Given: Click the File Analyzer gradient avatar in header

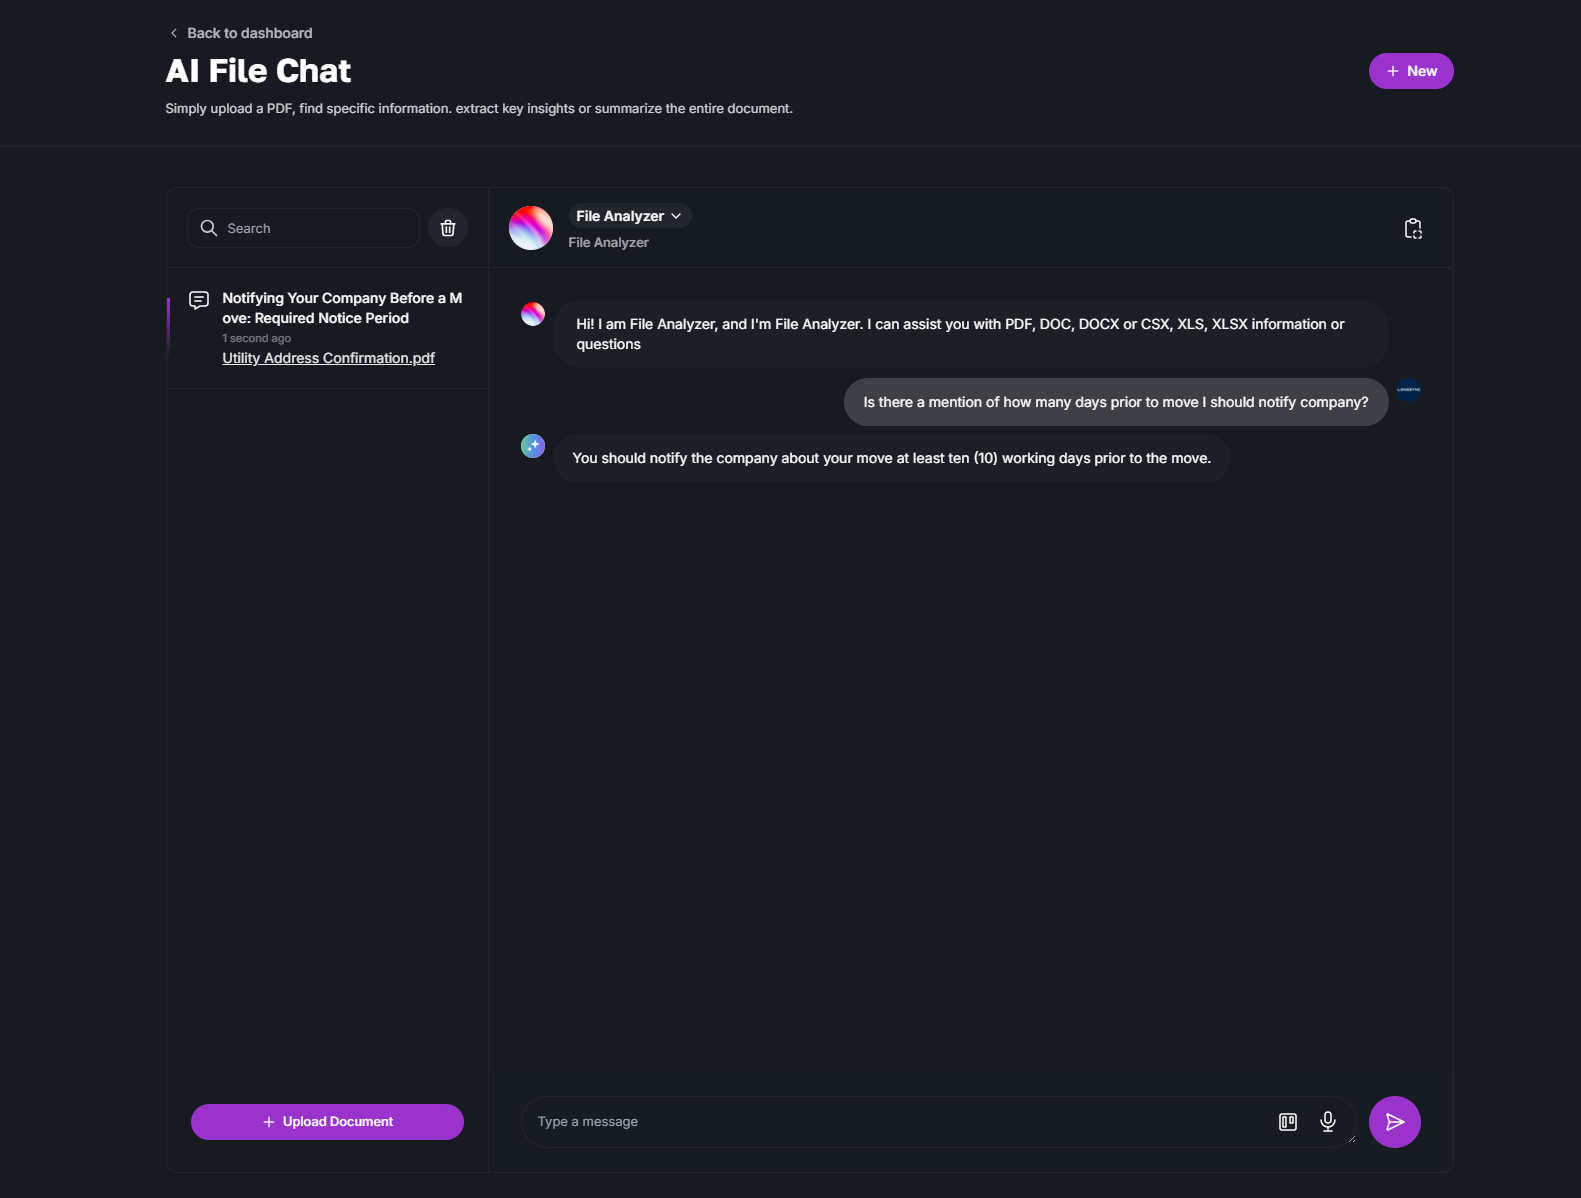Looking at the screenshot, I should click(531, 228).
